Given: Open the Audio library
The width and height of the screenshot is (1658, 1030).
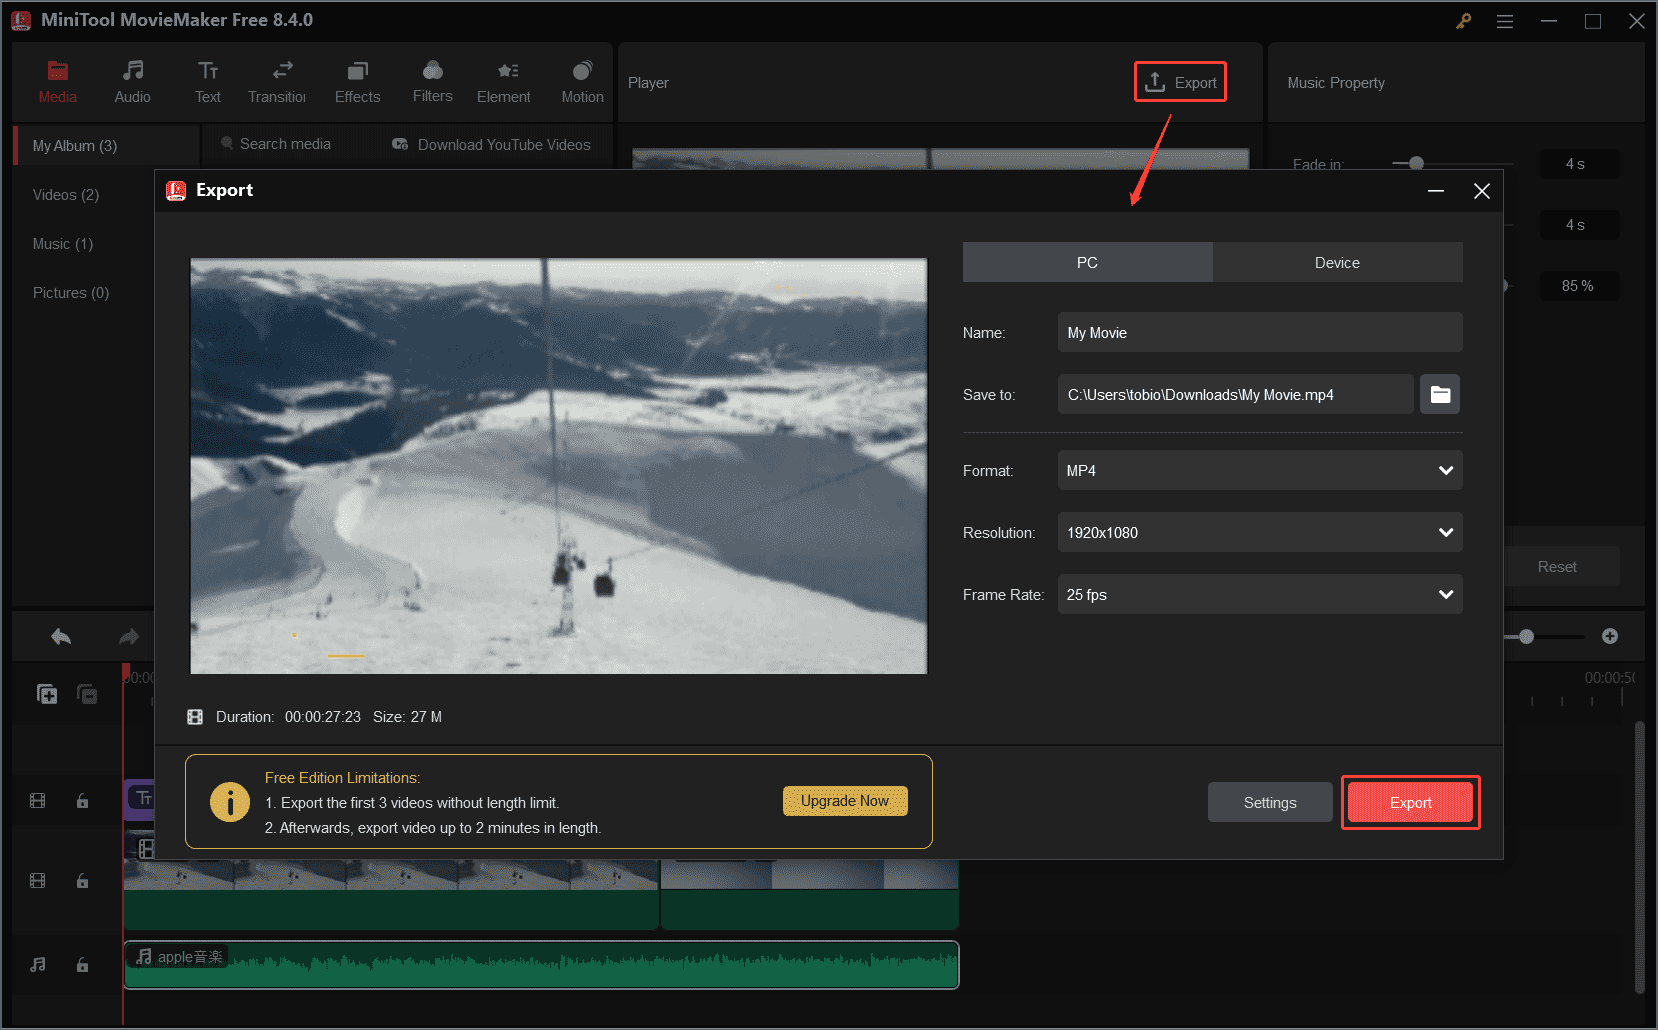Looking at the screenshot, I should (132, 80).
